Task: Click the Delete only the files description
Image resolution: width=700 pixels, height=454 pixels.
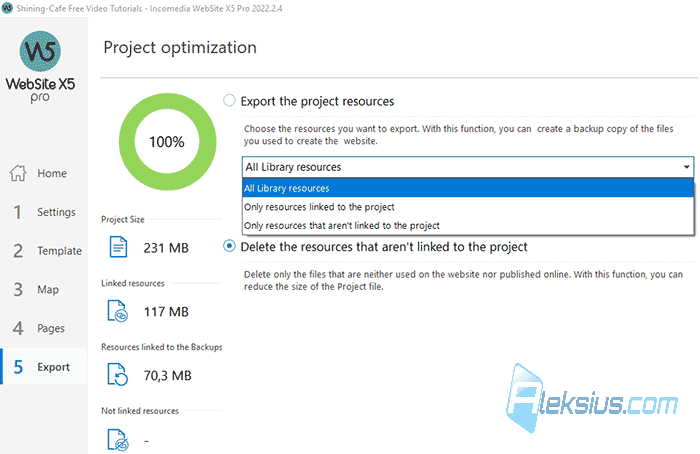Action: coord(463,280)
